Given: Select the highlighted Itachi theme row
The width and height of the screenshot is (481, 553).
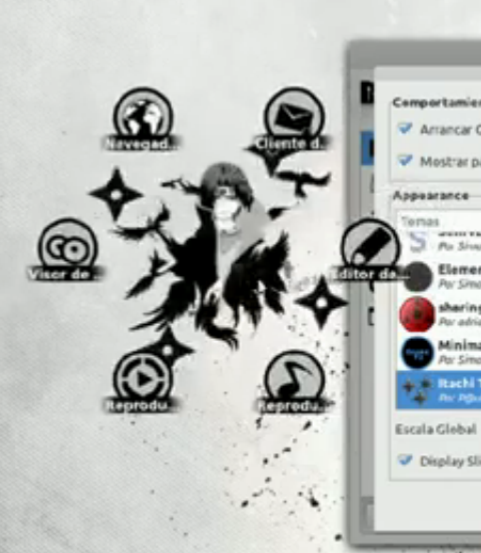Looking at the screenshot, I should click(x=439, y=390).
